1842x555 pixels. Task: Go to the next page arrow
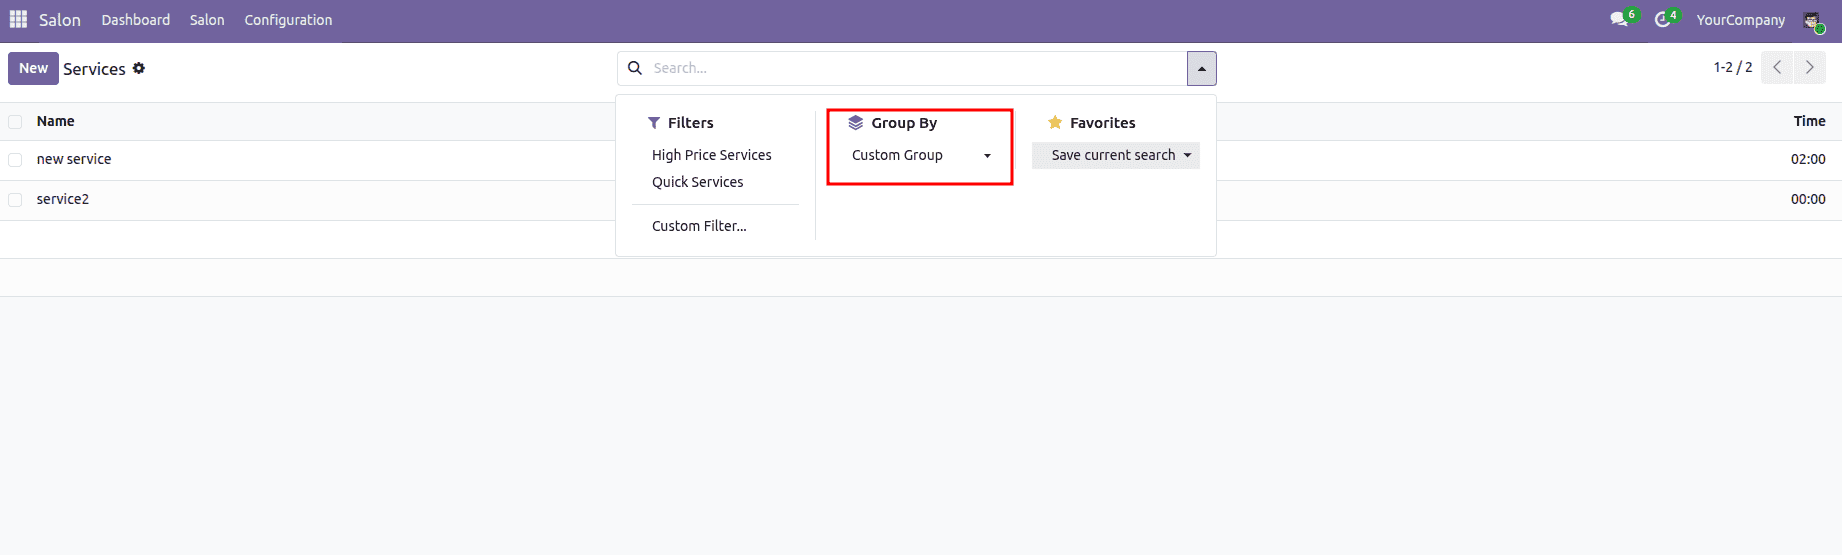(x=1809, y=68)
